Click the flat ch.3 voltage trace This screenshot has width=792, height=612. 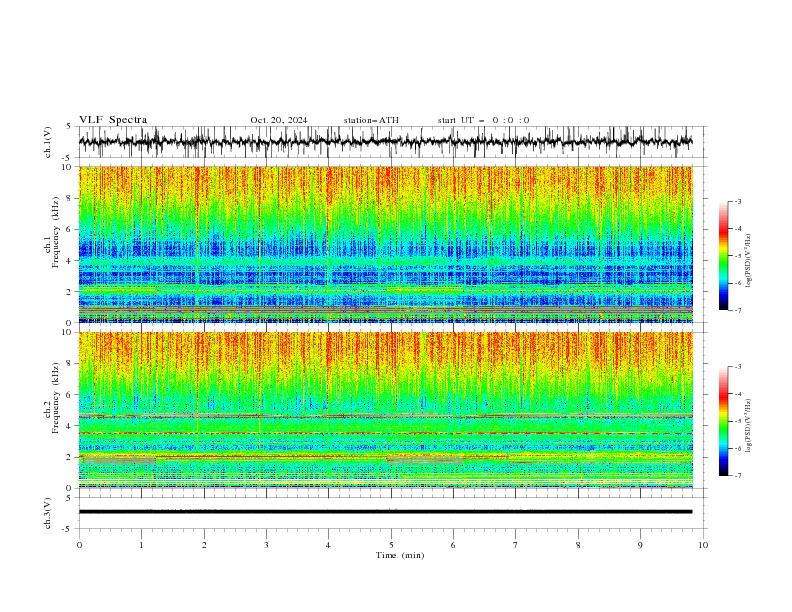point(385,512)
